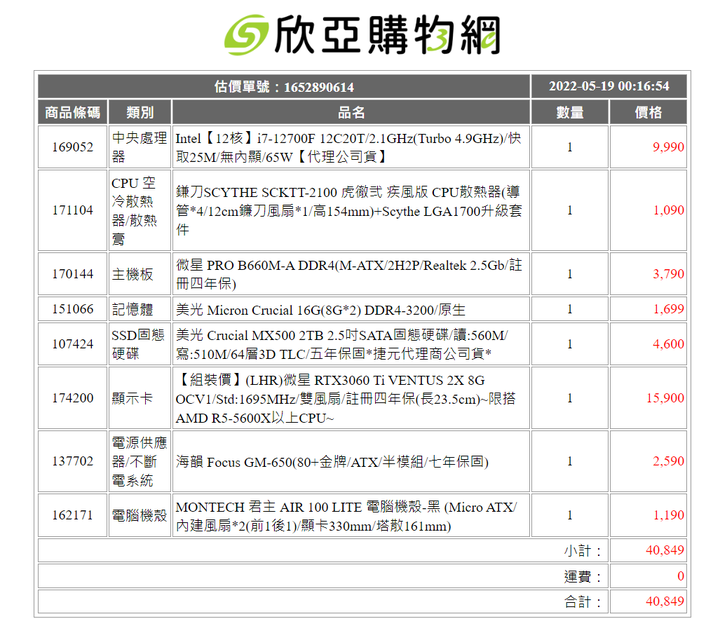Select barcode 137702
The image size is (720, 619).
click(73, 461)
